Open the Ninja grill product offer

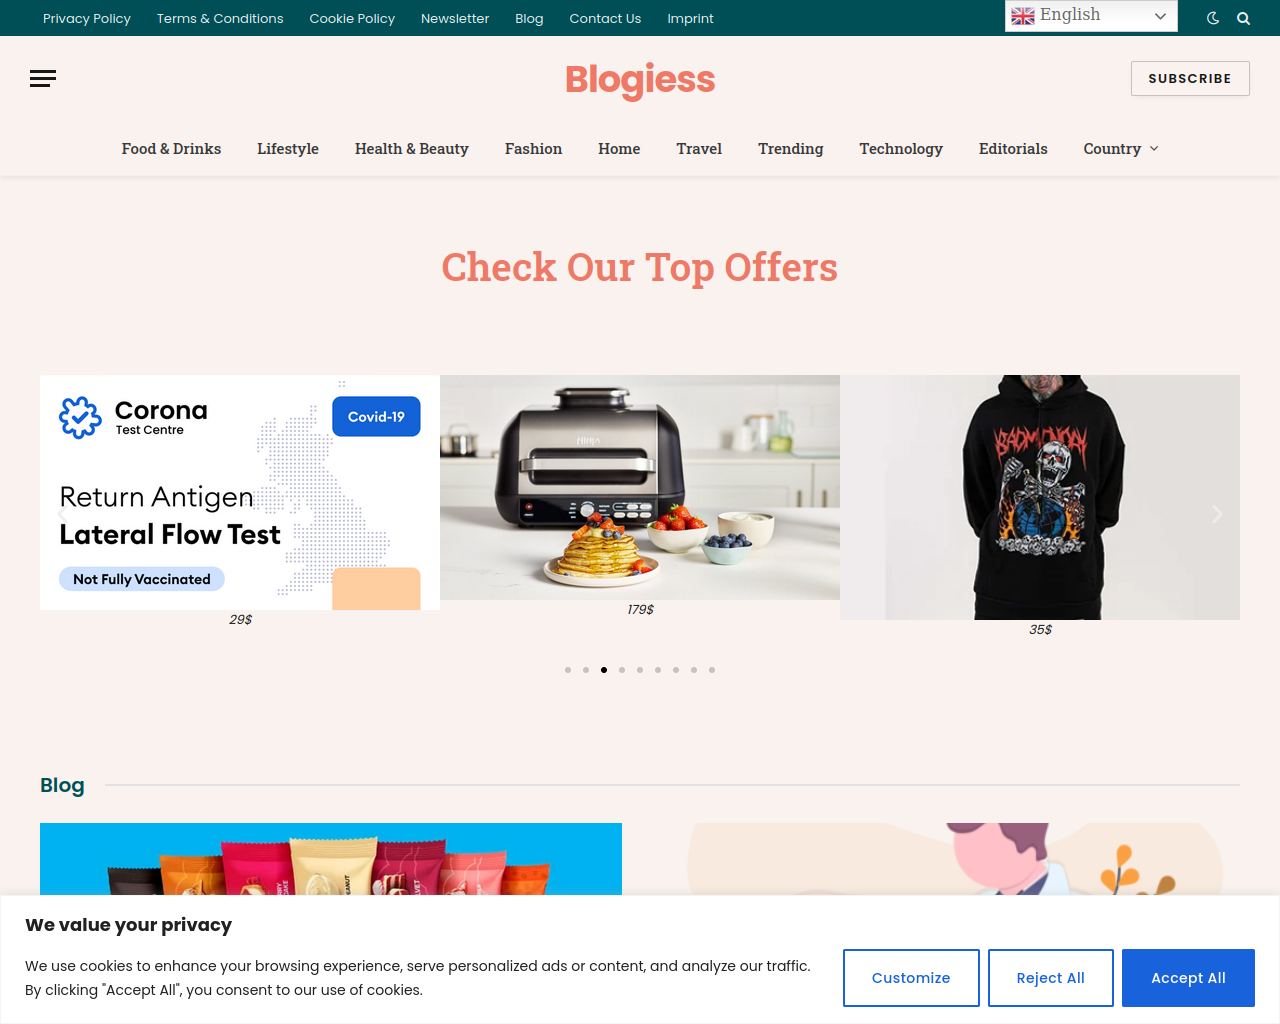(x=640, y=487)
